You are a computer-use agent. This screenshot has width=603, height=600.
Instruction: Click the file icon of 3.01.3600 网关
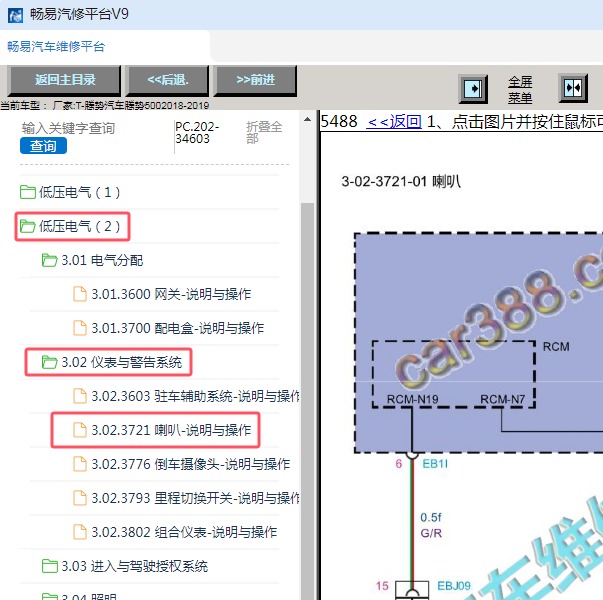coord(80,294)
